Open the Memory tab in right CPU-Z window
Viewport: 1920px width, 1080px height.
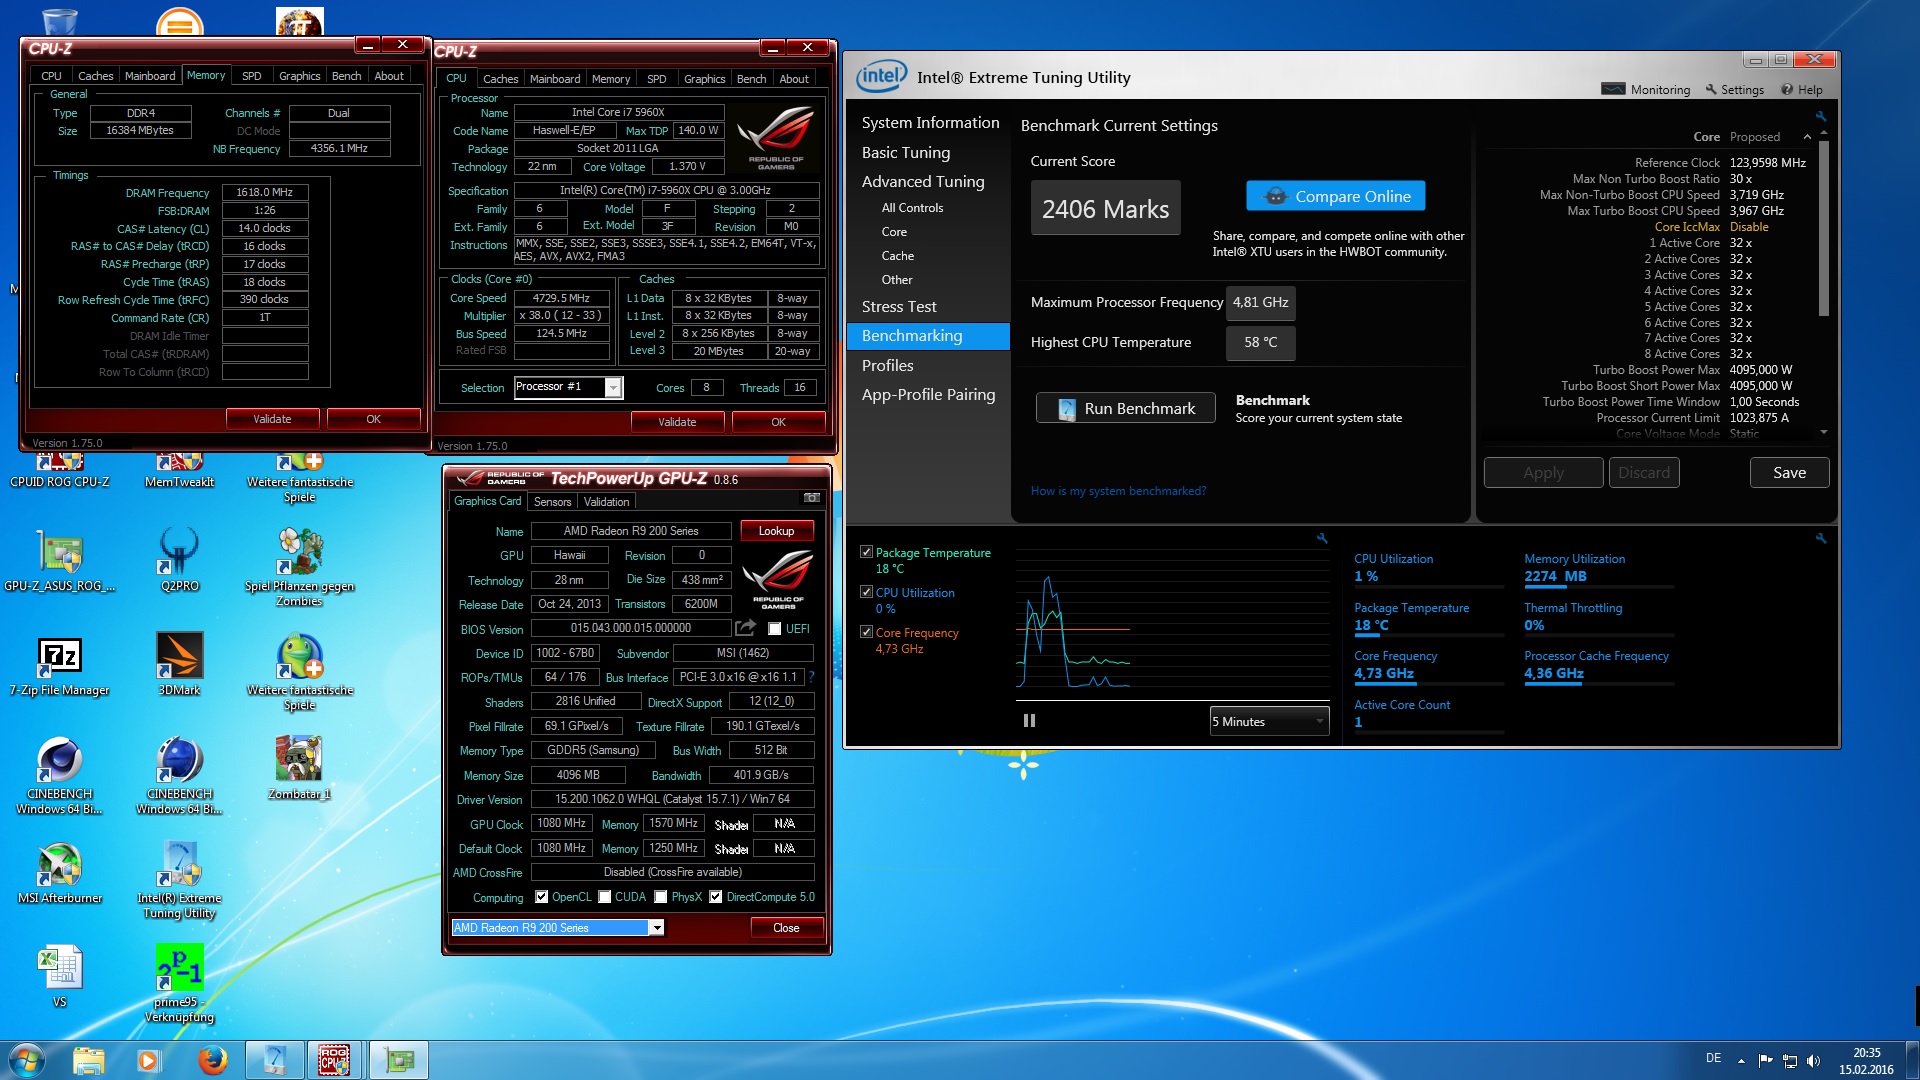tap(610, 79)
